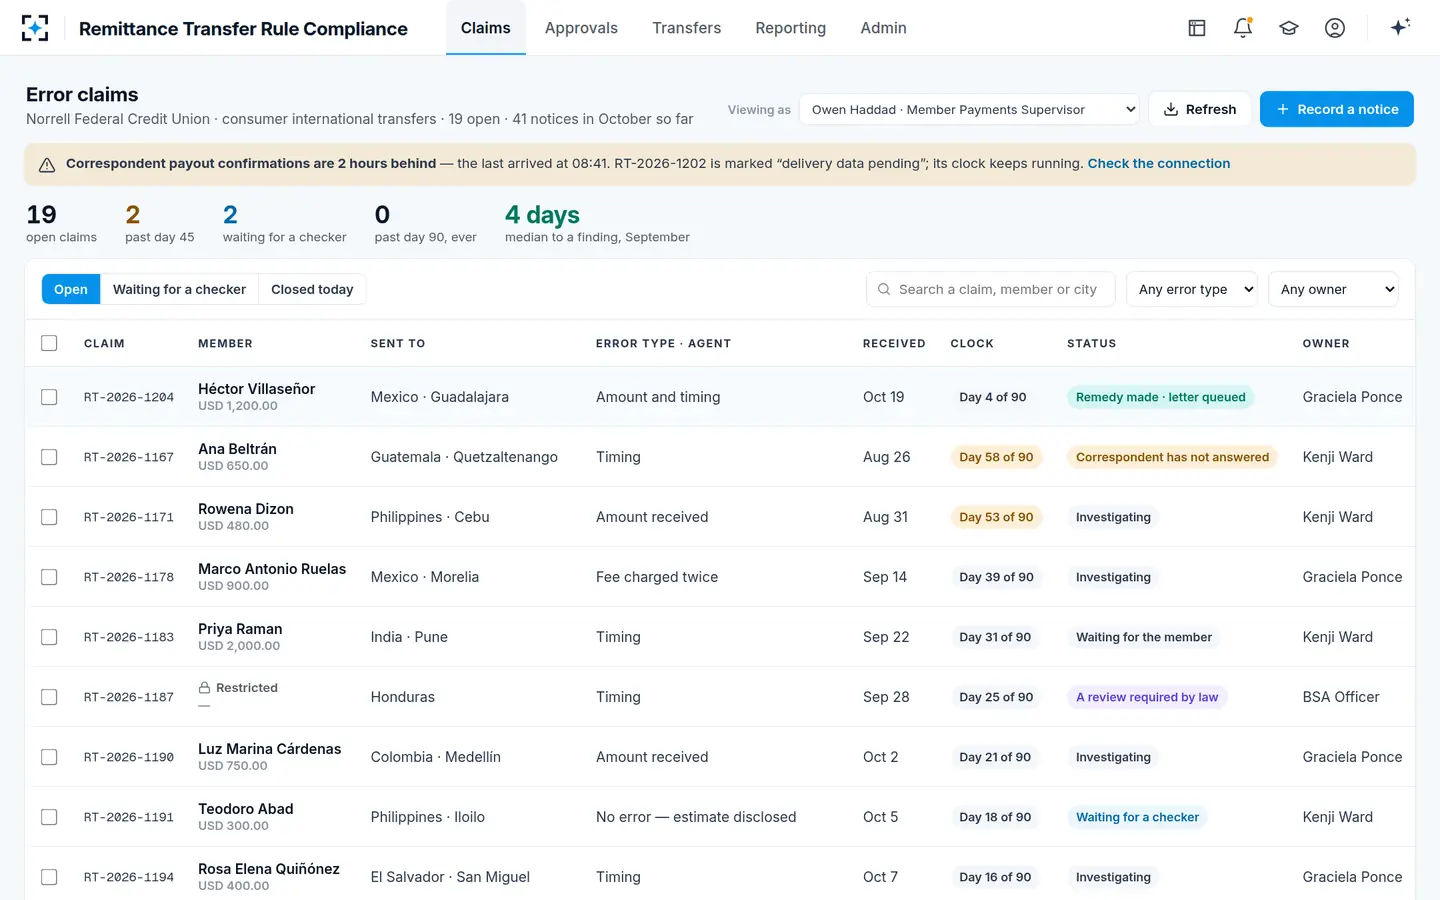
Task: Open the graduation cap help icon
Action: point(1289,28)
